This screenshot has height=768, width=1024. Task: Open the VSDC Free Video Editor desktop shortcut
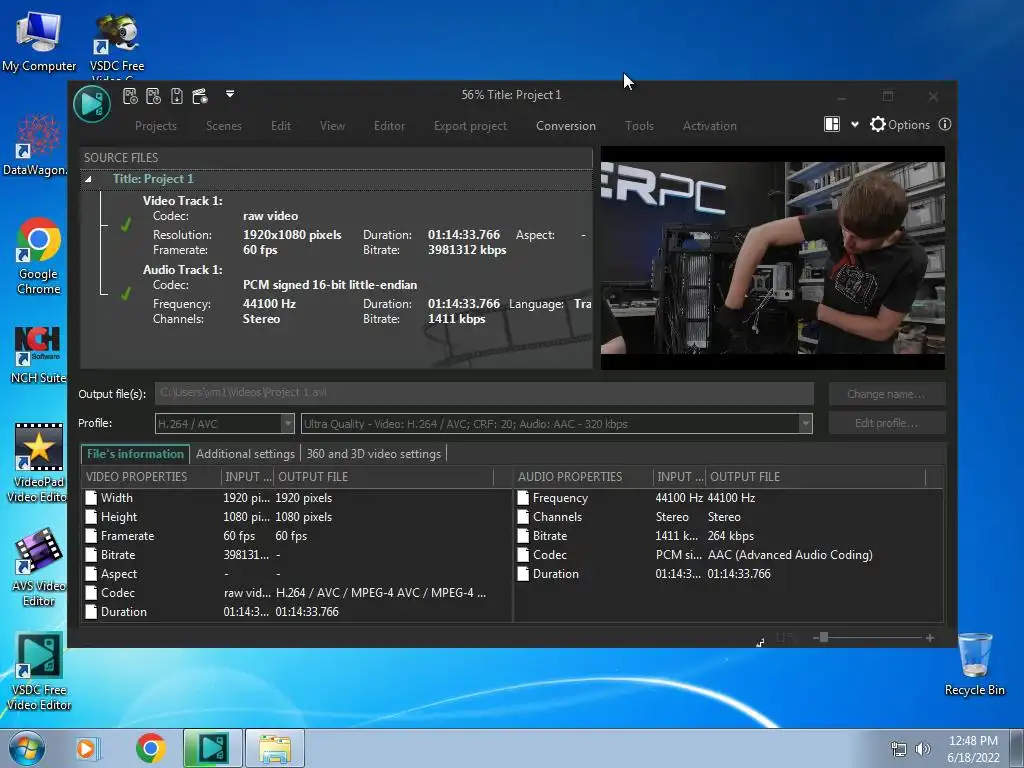pyautogui.click(x=39, y=671)
